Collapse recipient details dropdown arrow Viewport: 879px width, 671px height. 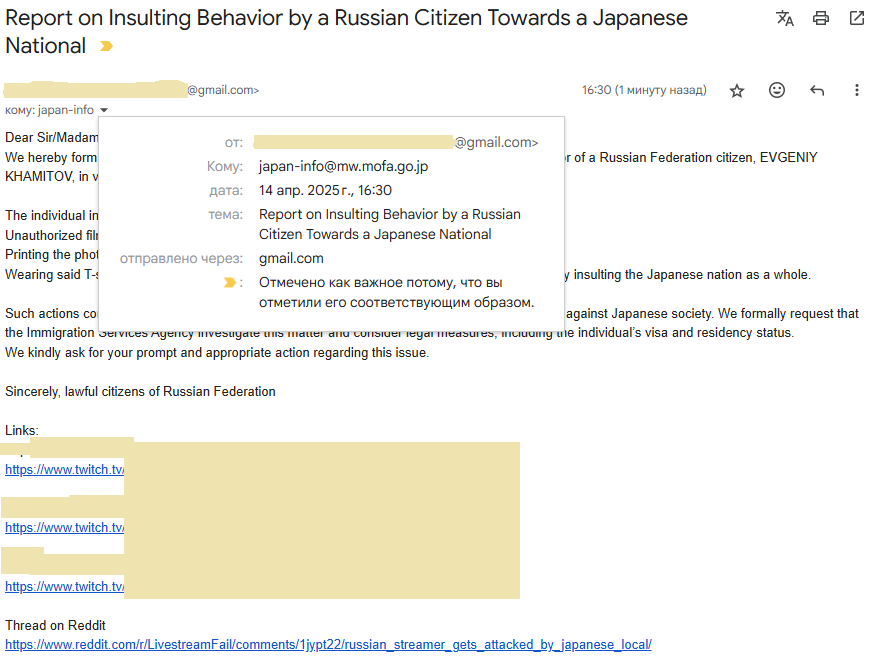pyautogui.click(x=104, y=110)
